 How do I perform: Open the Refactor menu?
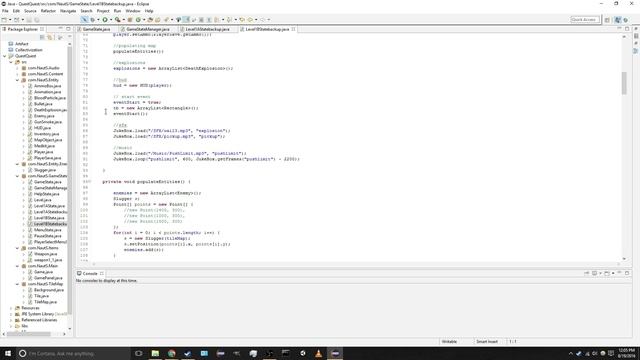tap(48, 11)
